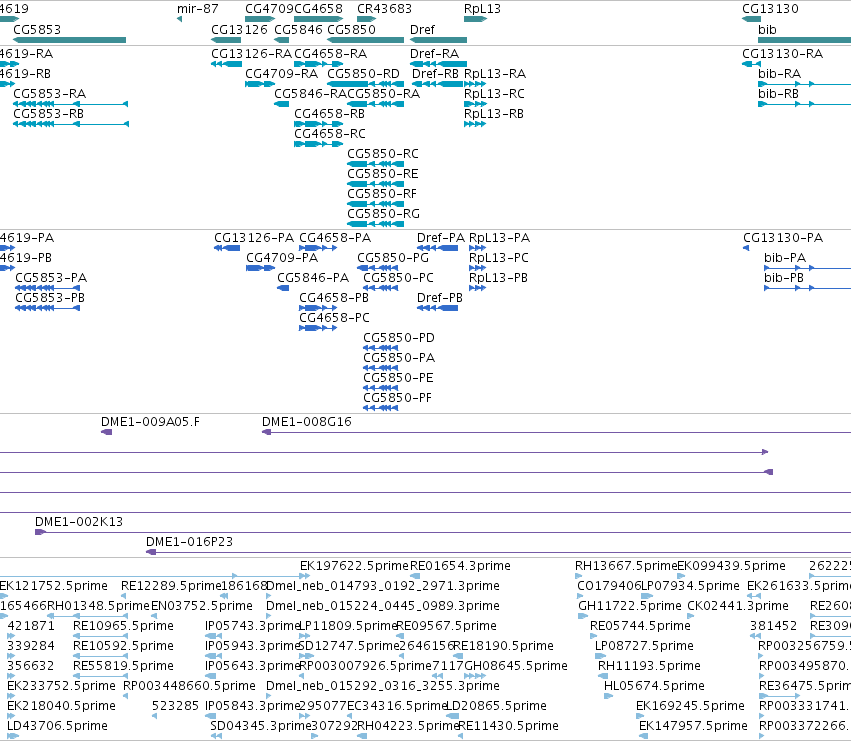The width and height of the screenshot is (851, 741).
Task: Select transcript CG5853-RB label
Action: pos(48,114)
